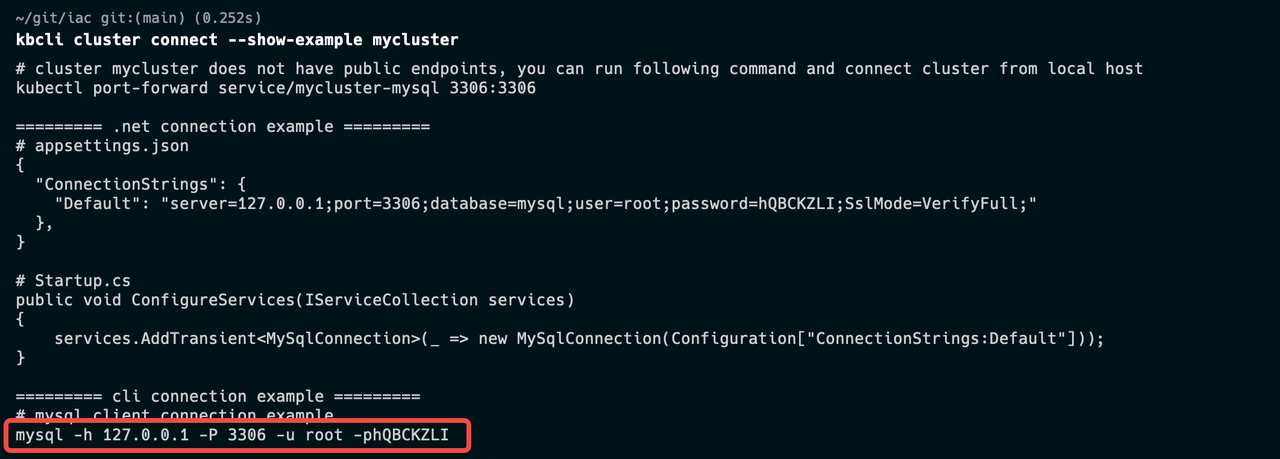The width and height of the screenshot is (1280, 459).
Task: Click the services.AddTransient<MySqlConnection> line
Action: (x=579, y=339)
